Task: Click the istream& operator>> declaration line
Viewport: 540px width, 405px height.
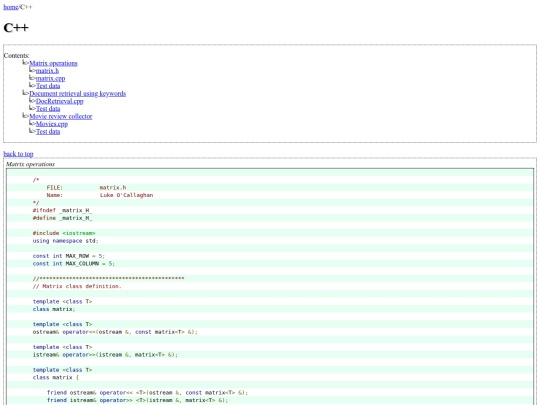Action: [x=105, y=354]
